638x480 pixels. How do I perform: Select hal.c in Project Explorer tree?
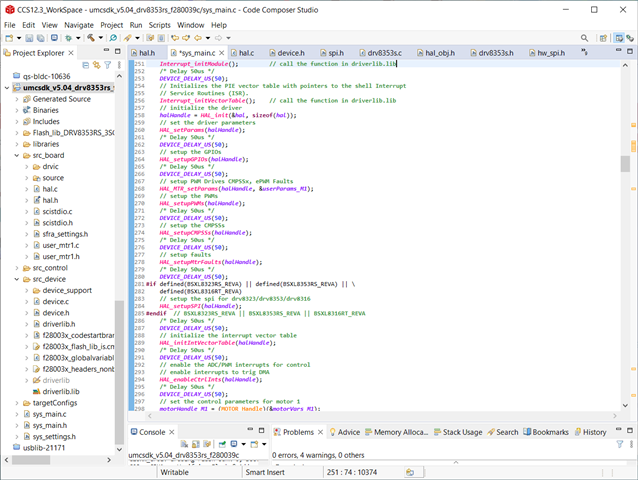(50, 189)
